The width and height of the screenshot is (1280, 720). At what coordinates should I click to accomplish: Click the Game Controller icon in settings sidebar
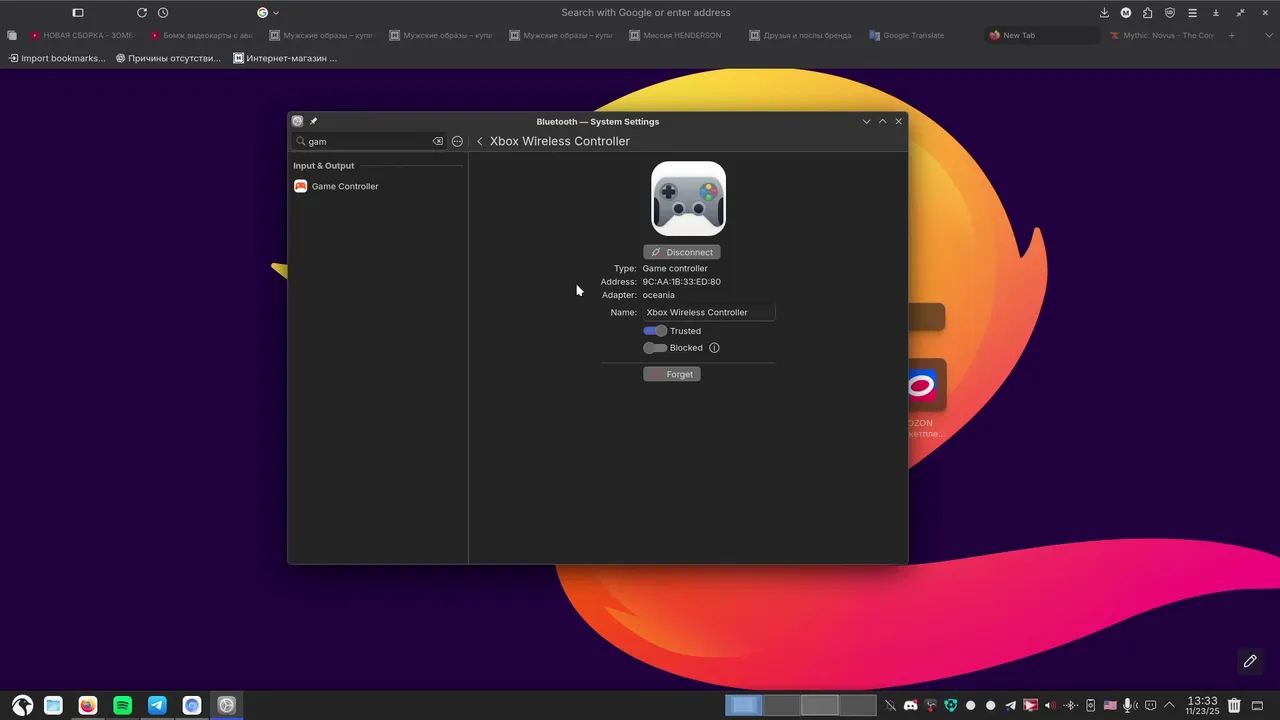tap(300, 186)
